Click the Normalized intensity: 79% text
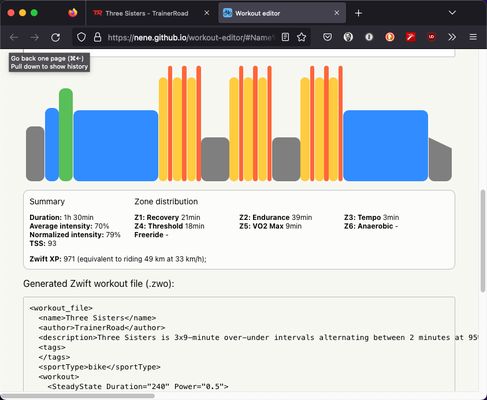 point(75,235)
